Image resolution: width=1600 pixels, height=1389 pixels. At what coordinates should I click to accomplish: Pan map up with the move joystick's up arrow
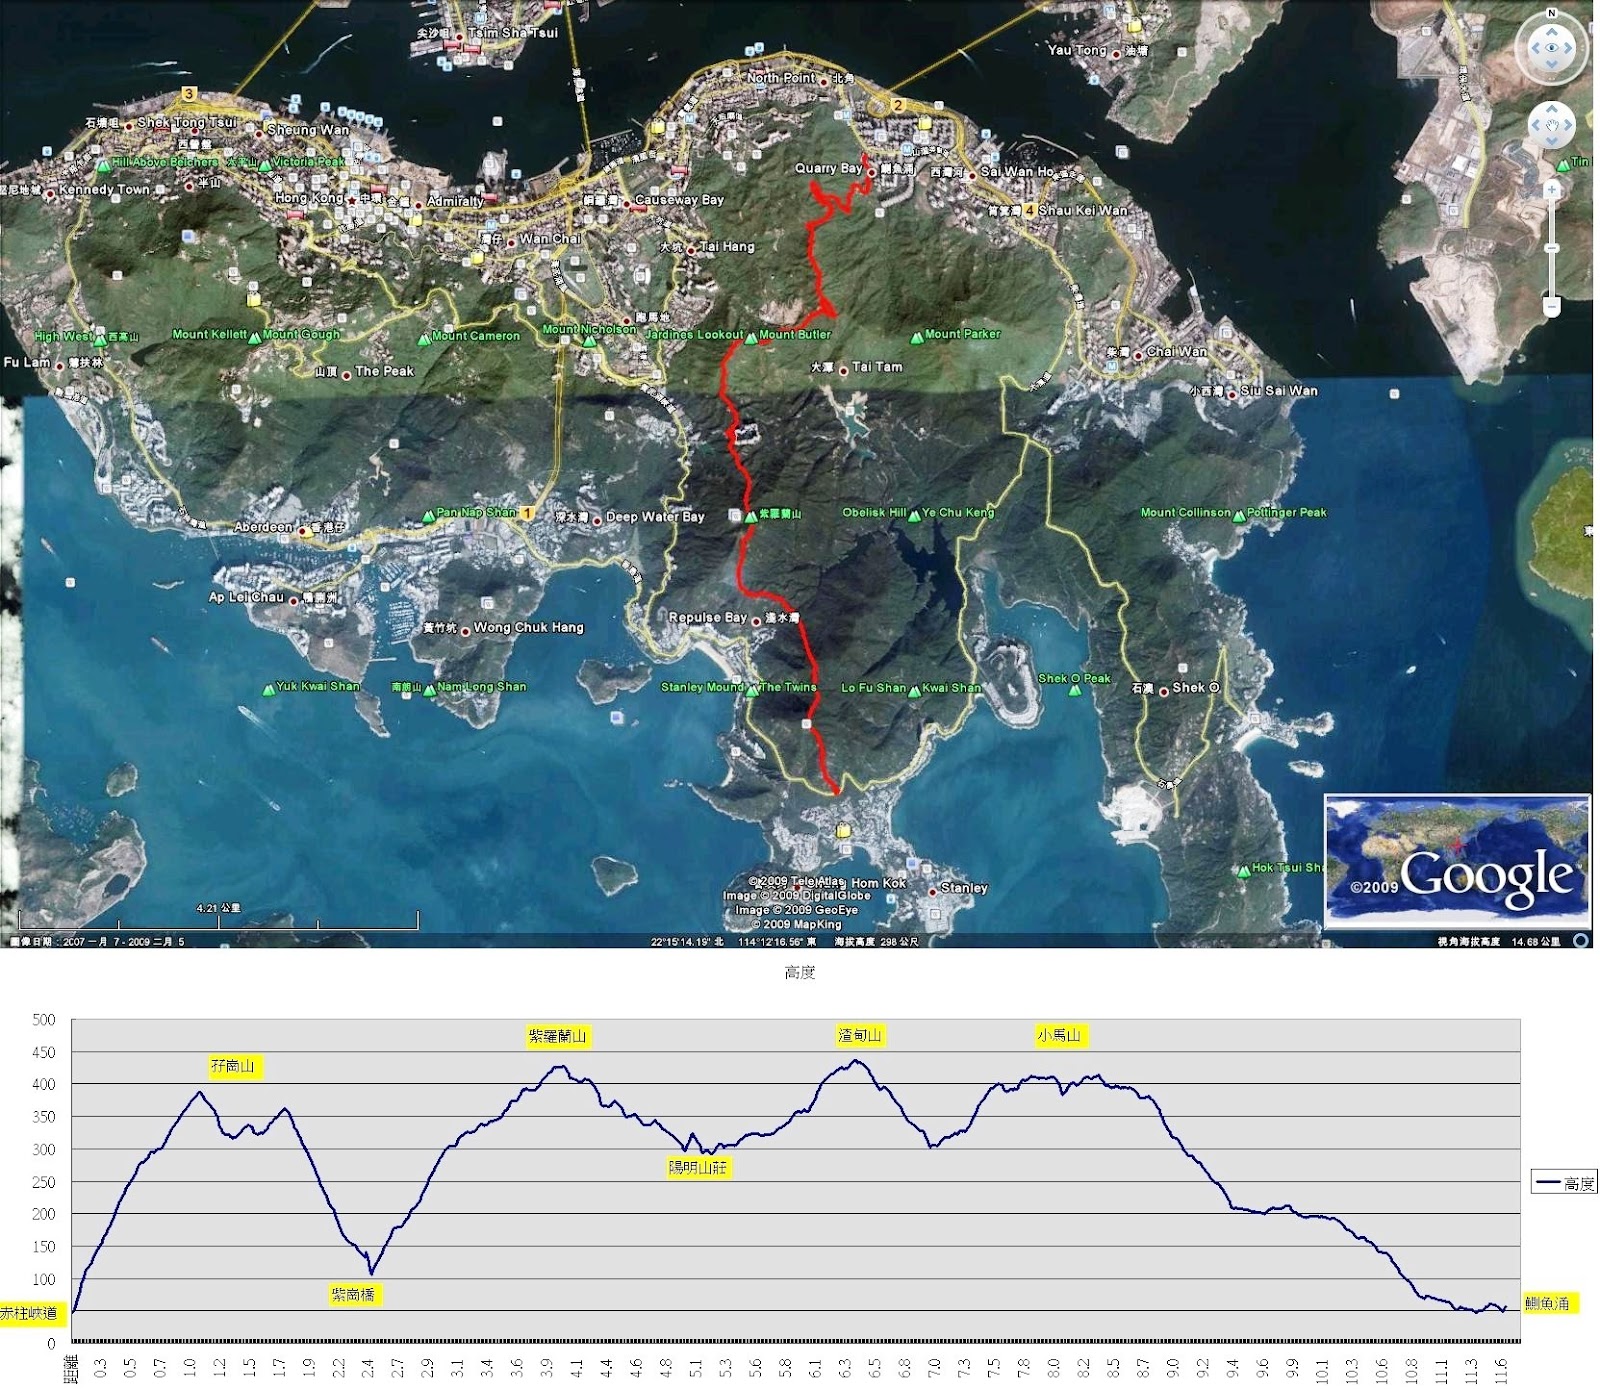[1552, 108]
